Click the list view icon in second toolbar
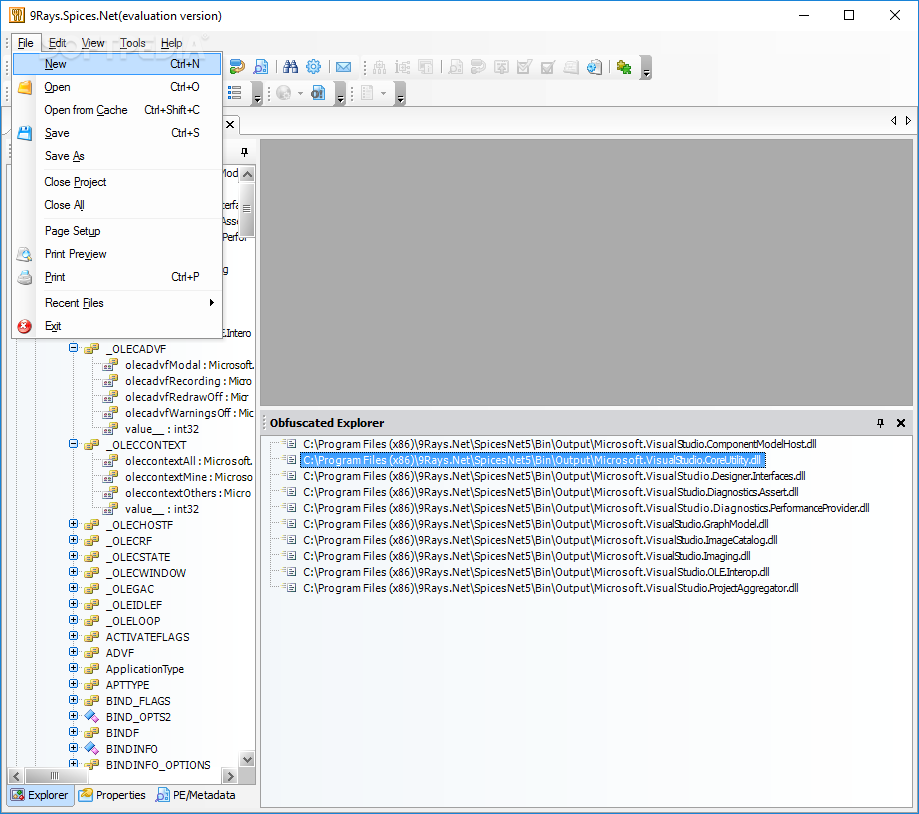Screen dimensions: 919x814 (234, 93)
